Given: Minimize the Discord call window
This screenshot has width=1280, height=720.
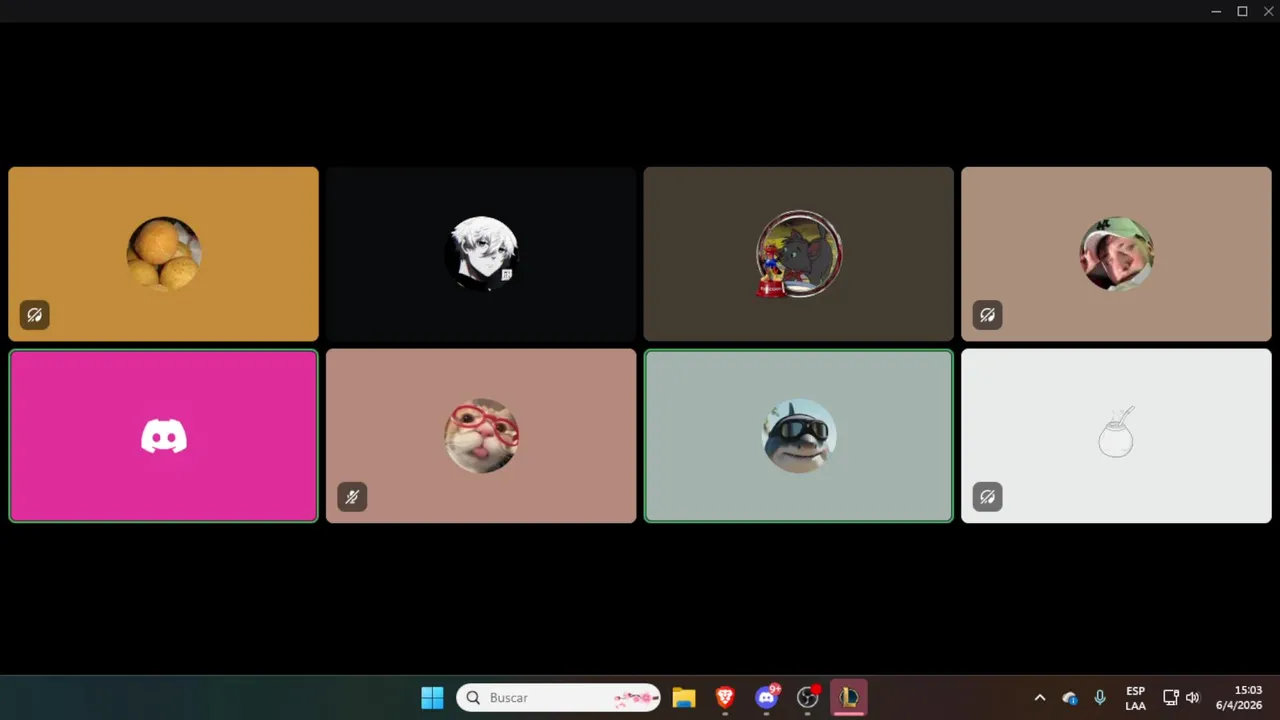Looking at the screenshot, I should click(x=1217, y=11).
